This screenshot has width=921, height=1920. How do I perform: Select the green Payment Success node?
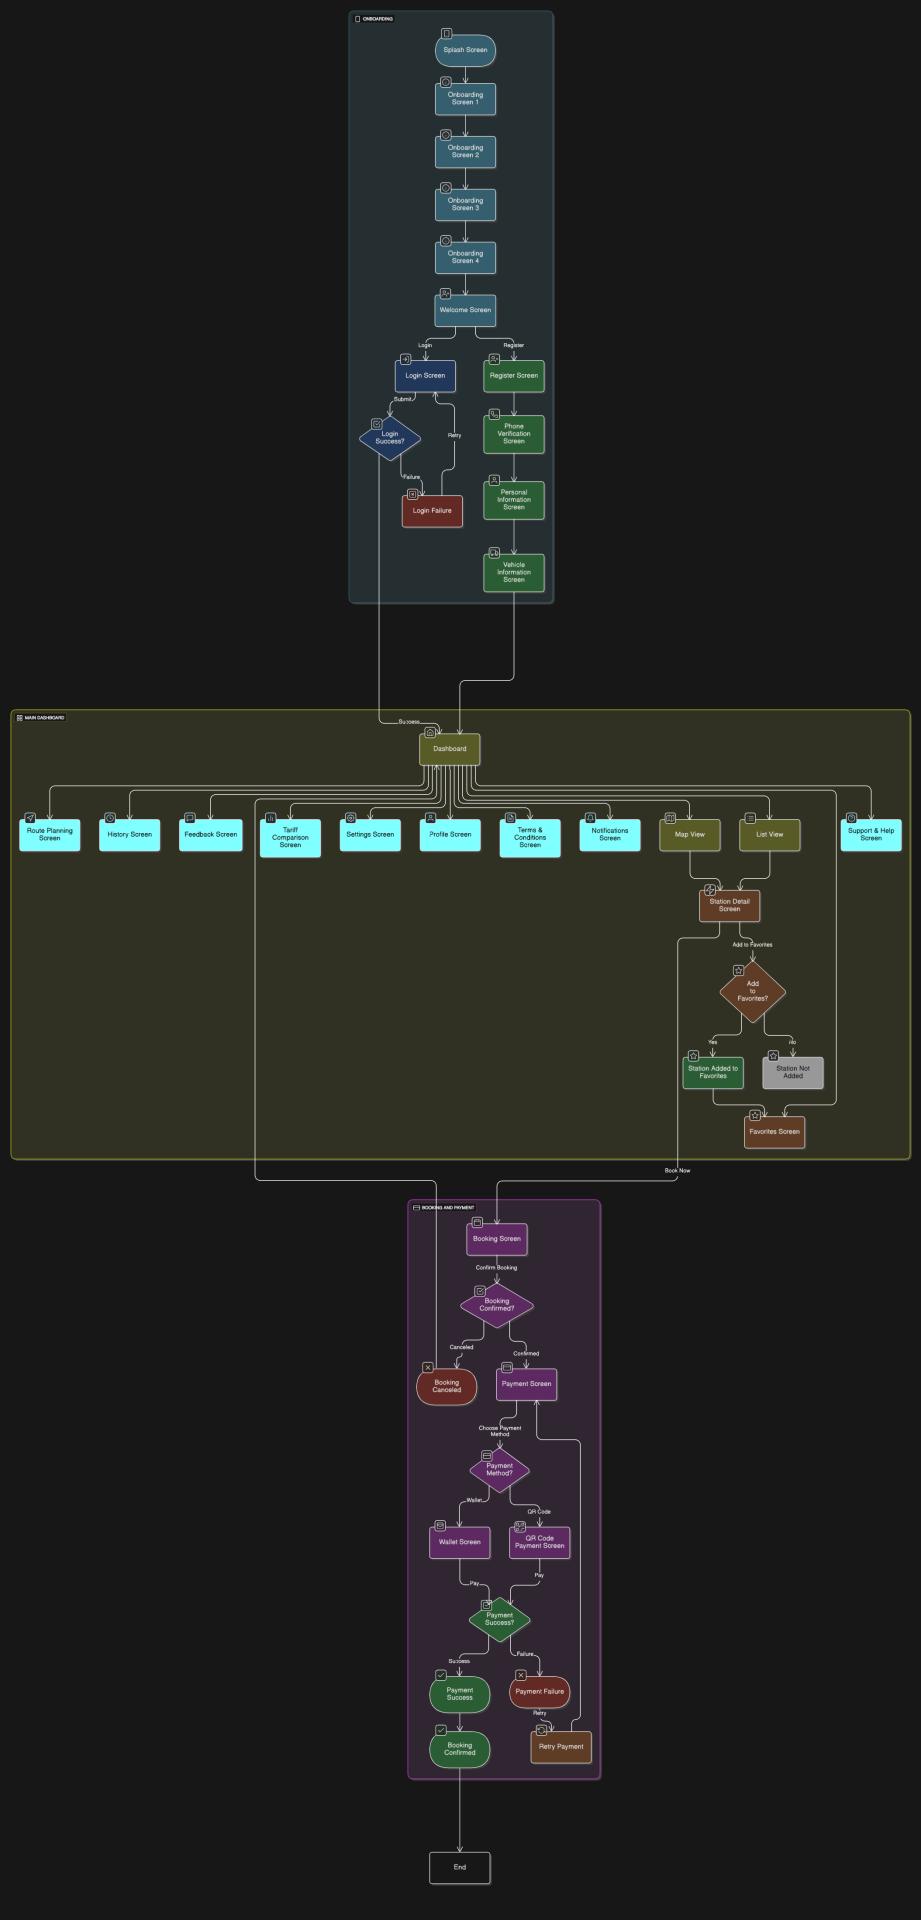tap(460, 1694)
